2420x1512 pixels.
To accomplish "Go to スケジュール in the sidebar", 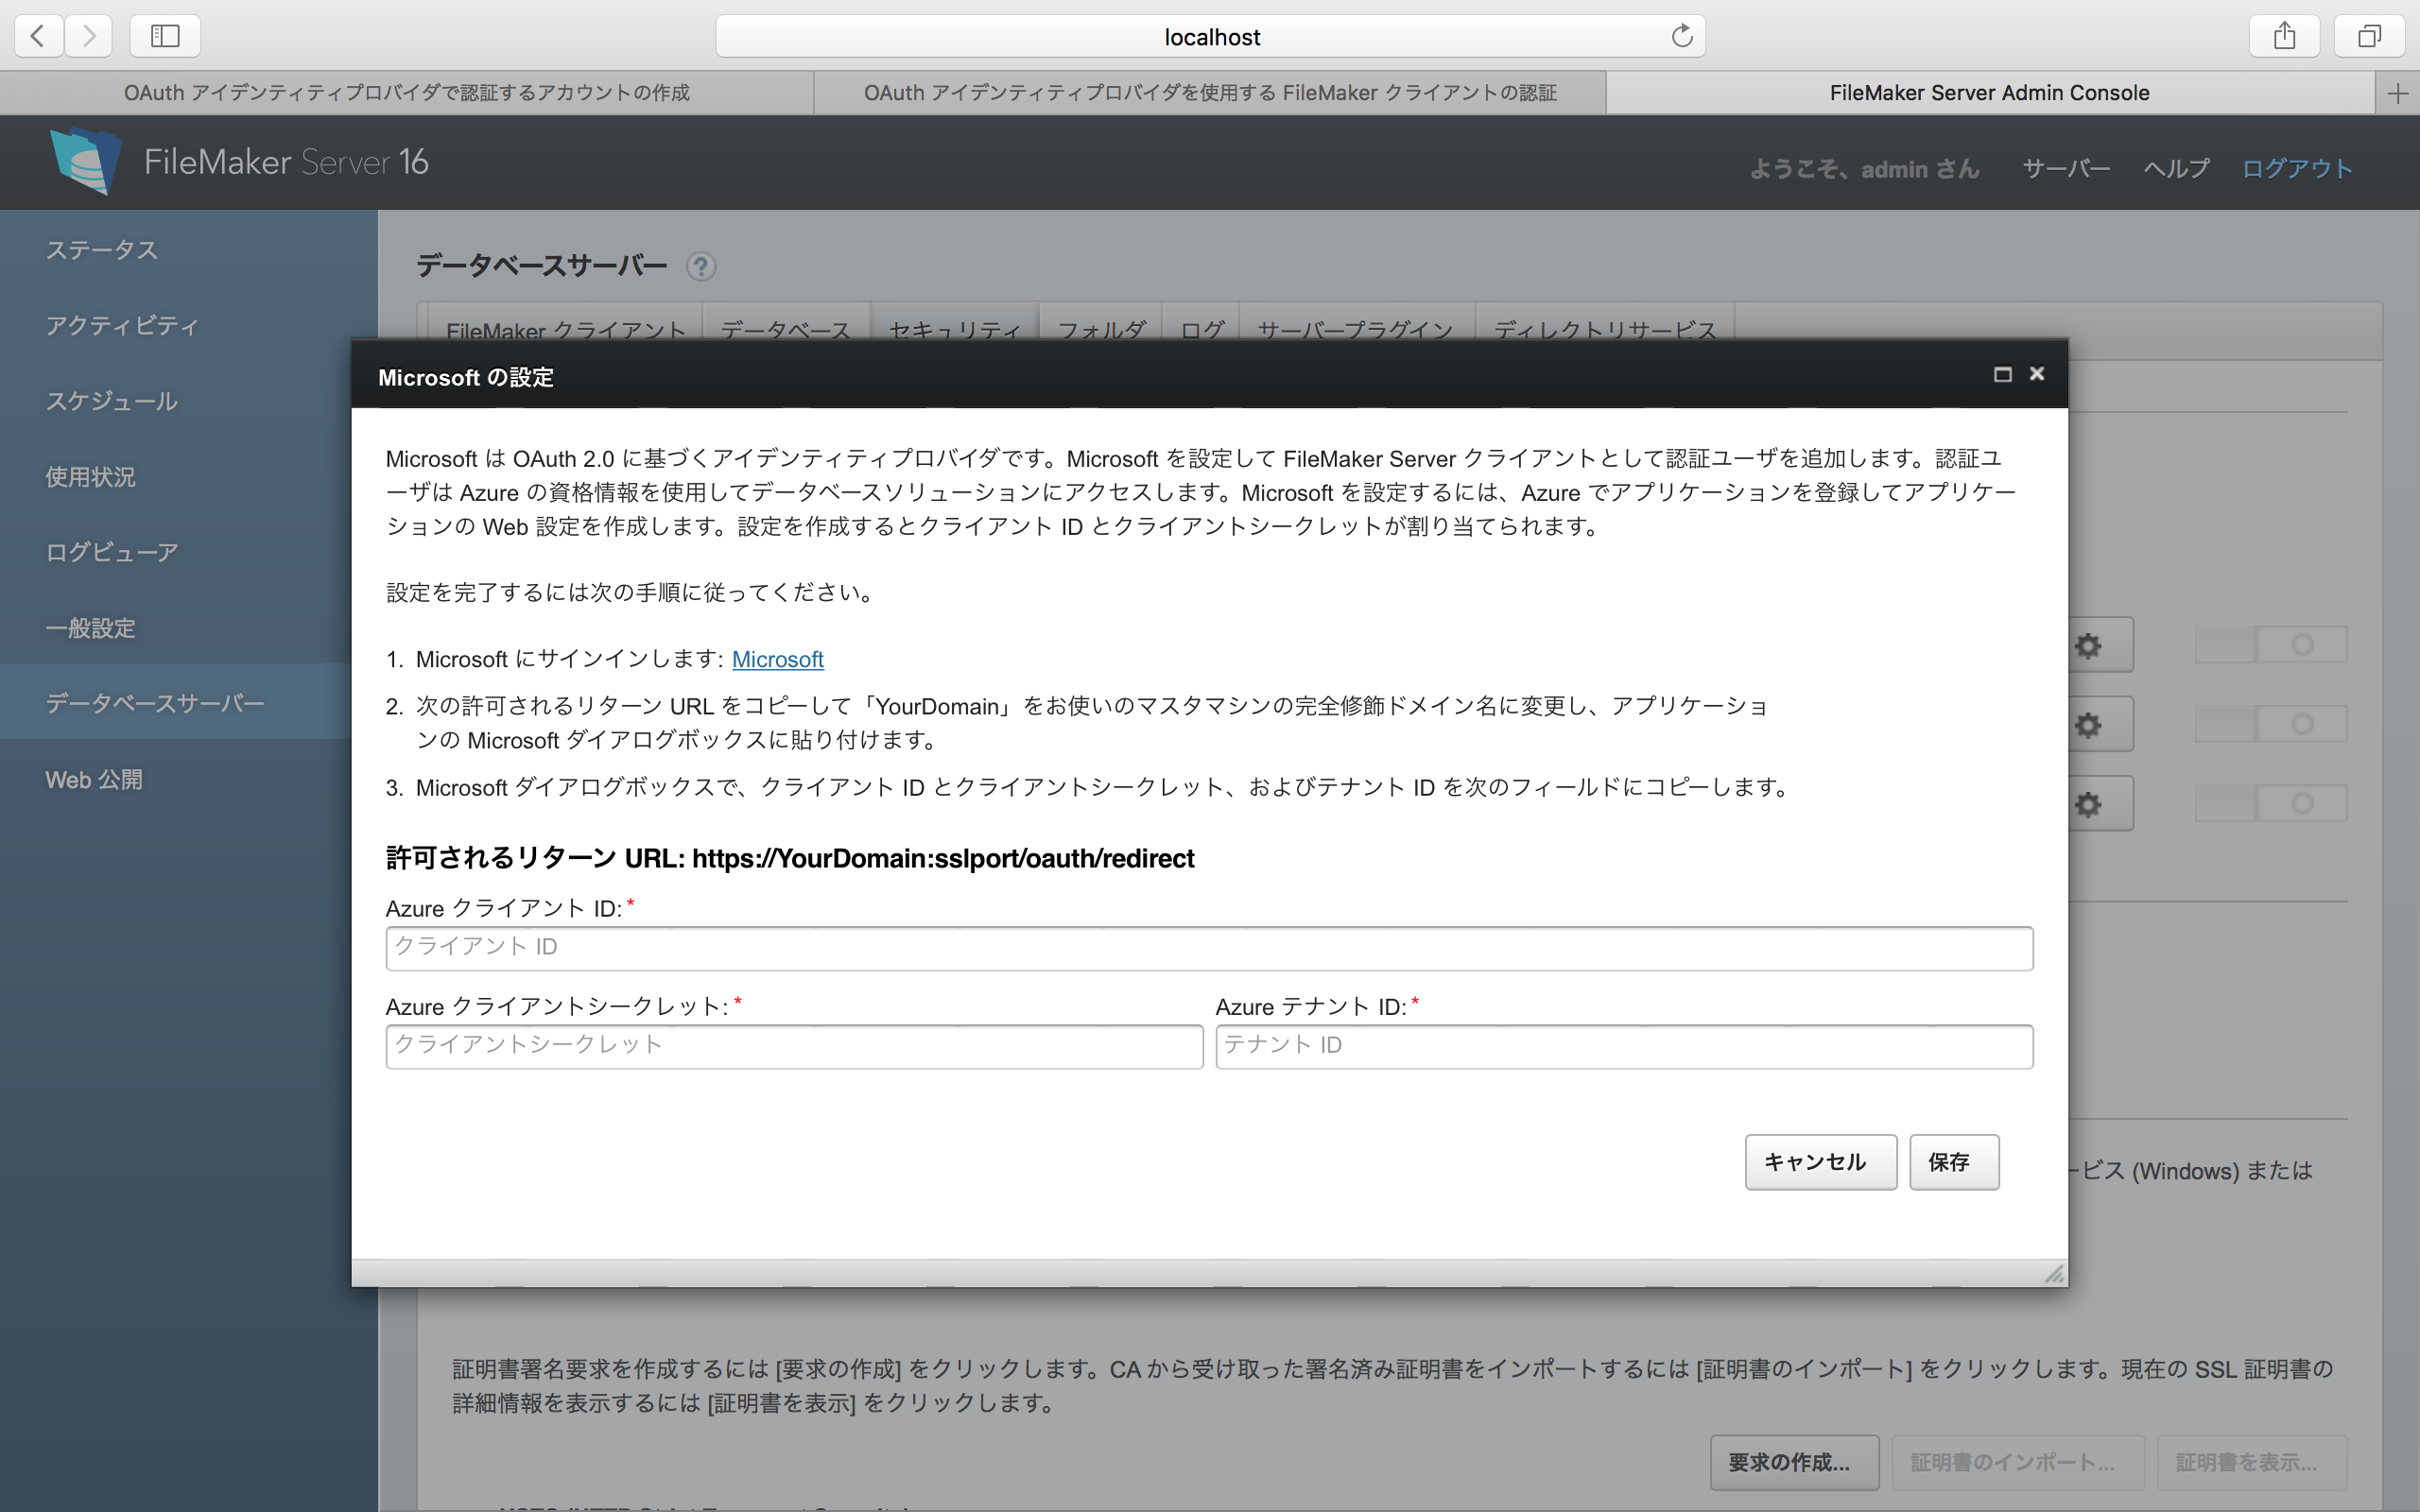I will [x=112, y=401].
